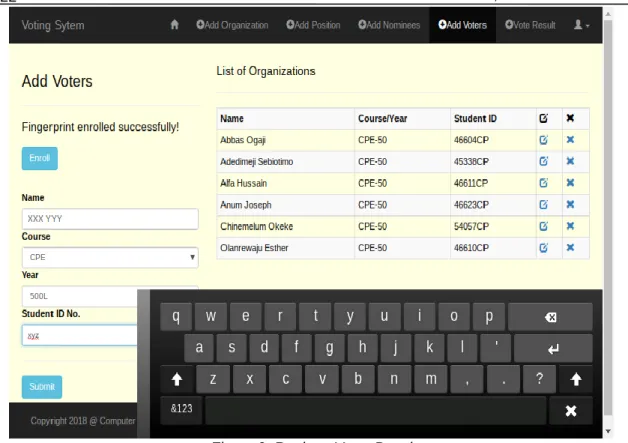Tap the w key
This screenshot has width=628, height=443.
[x=211, y=316]
